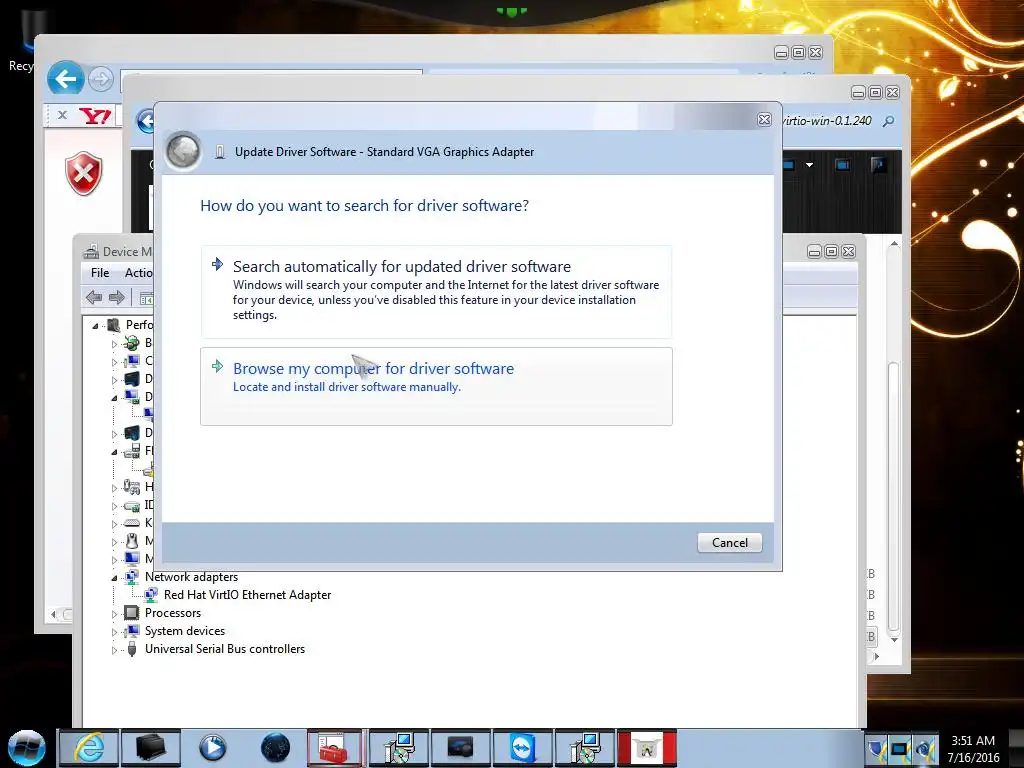This screenshot has height=768, width=1024.
Task: Close the Yahoo browser tab with the x
Action: (62, 116)
